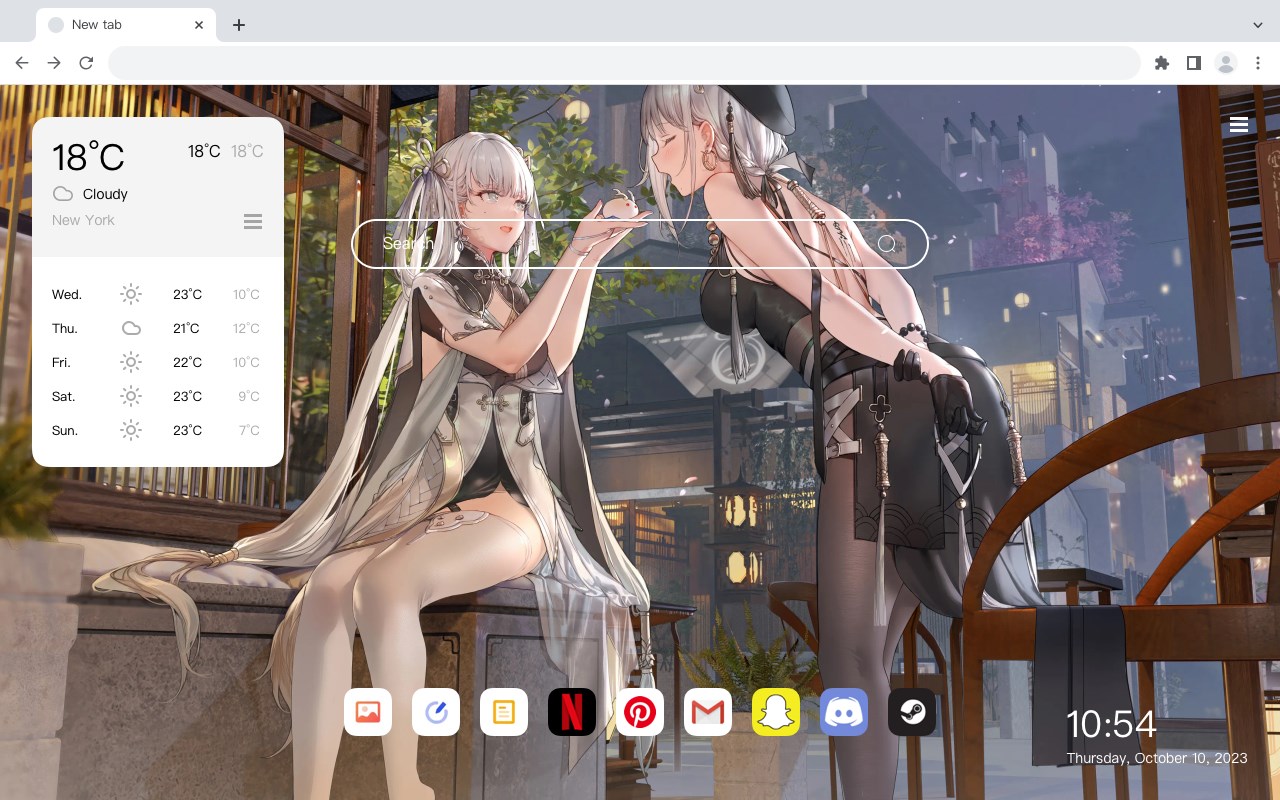Viewport: 1280px width, 800px height.
Task: Select the Wed. forecast row
Action: point(157,294)
